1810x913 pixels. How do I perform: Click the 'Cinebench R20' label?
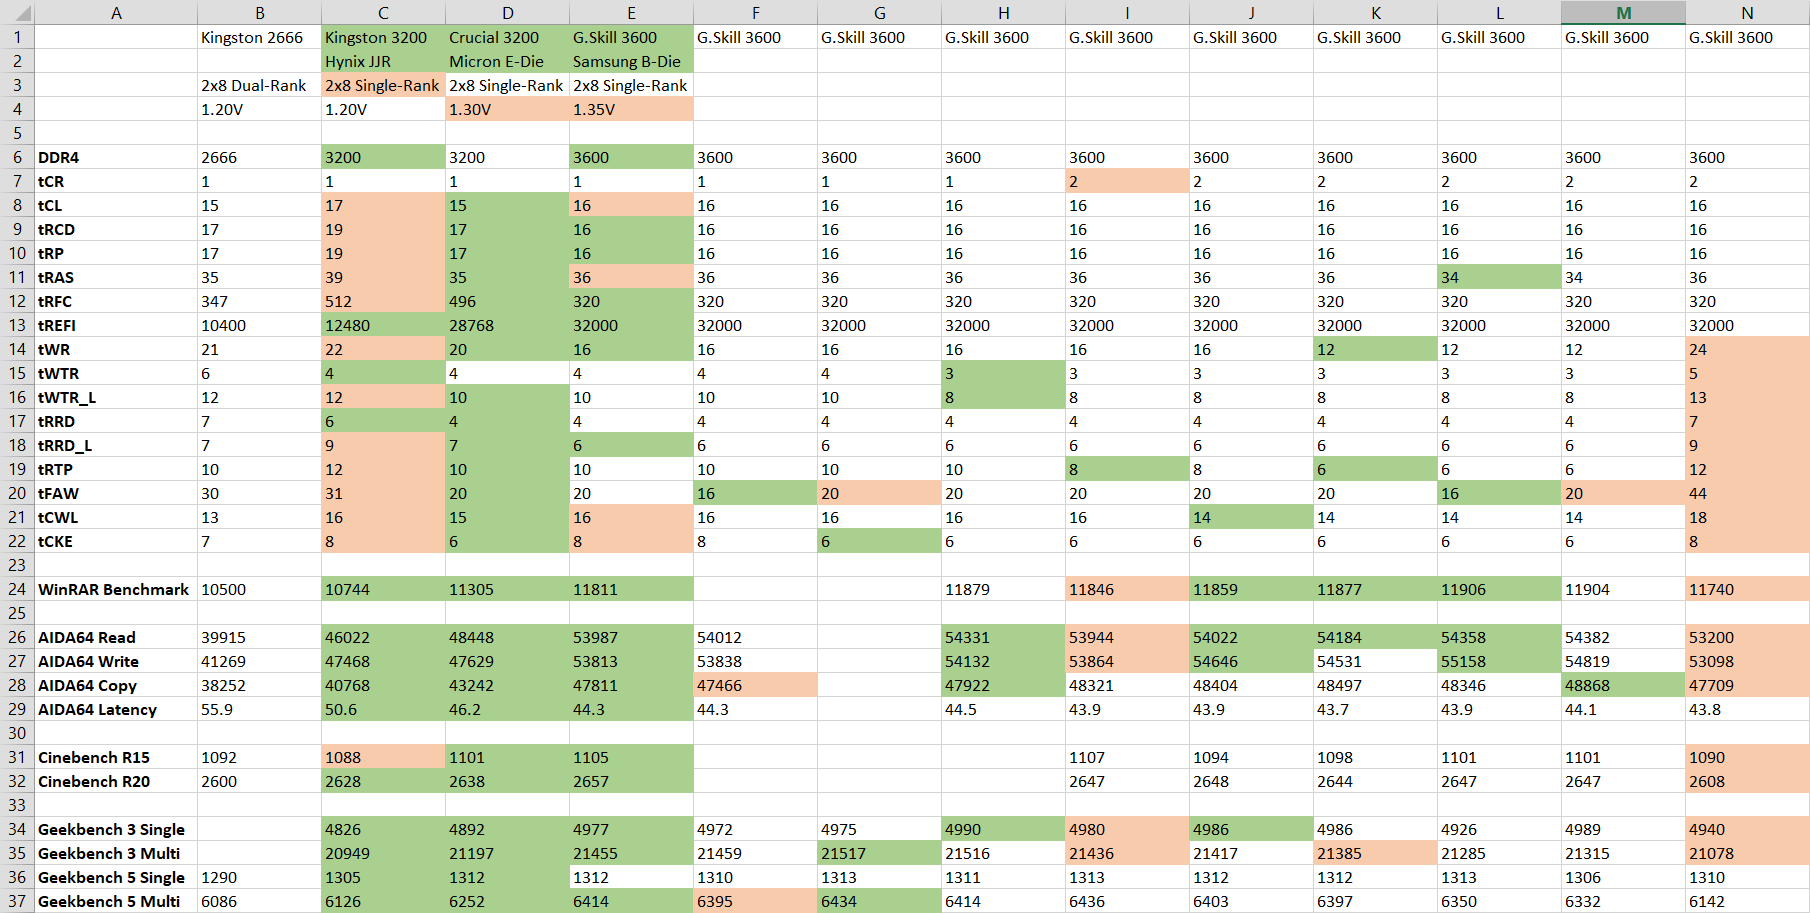coord(116,781)
